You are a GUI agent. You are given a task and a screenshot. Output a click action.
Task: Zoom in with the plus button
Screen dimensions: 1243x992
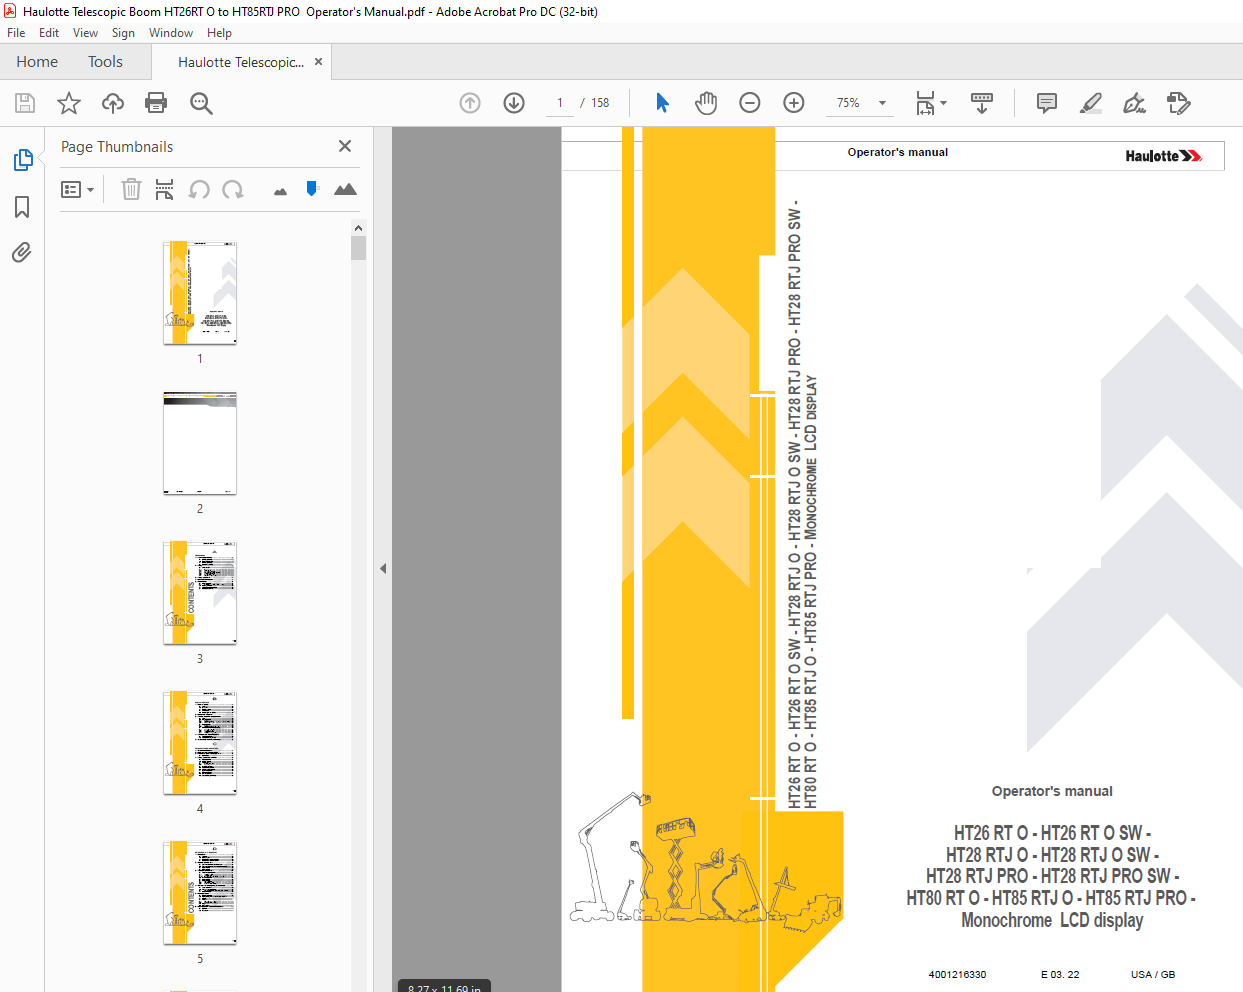click(794, 103)
